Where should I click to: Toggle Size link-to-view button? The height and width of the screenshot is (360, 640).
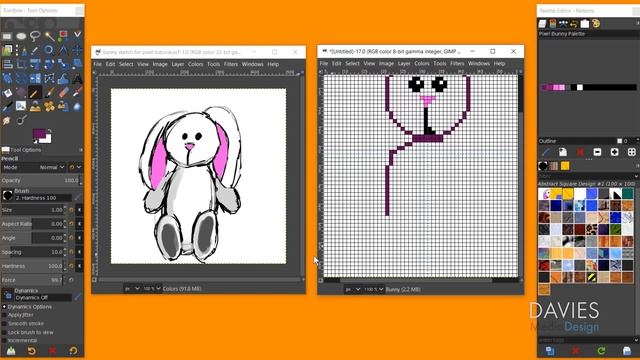point(80,210)
